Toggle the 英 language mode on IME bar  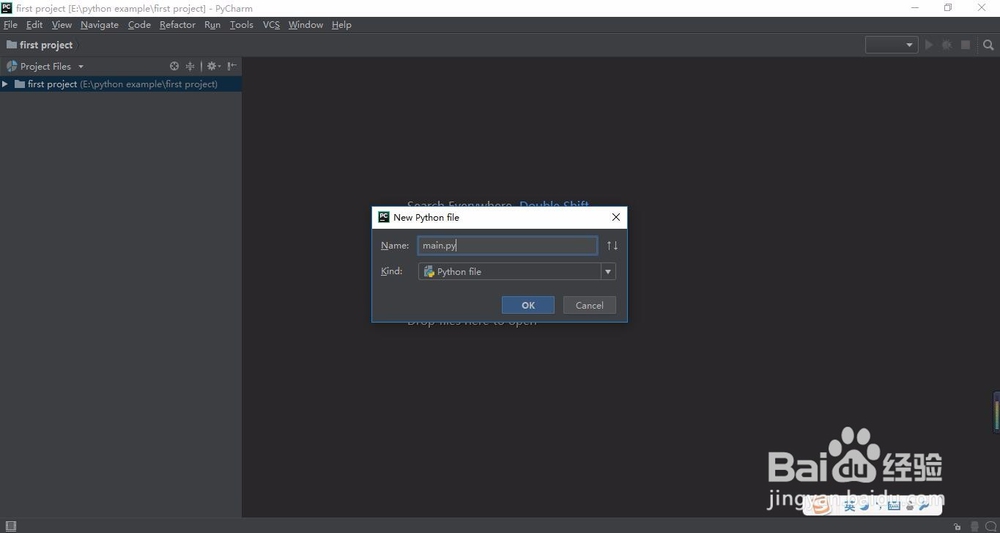coord(849,506)
